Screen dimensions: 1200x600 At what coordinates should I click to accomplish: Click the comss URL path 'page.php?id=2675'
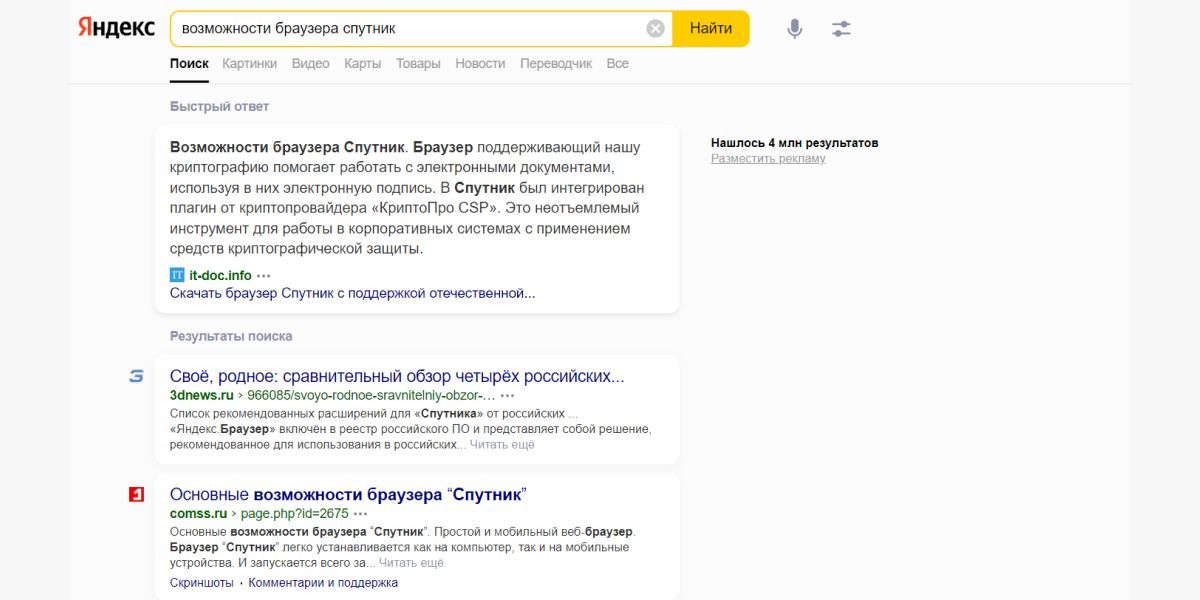click(294, 513)
